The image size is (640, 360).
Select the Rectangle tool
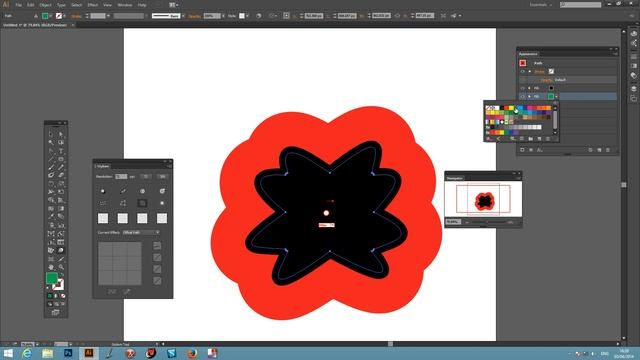click(x=61, y=159)
